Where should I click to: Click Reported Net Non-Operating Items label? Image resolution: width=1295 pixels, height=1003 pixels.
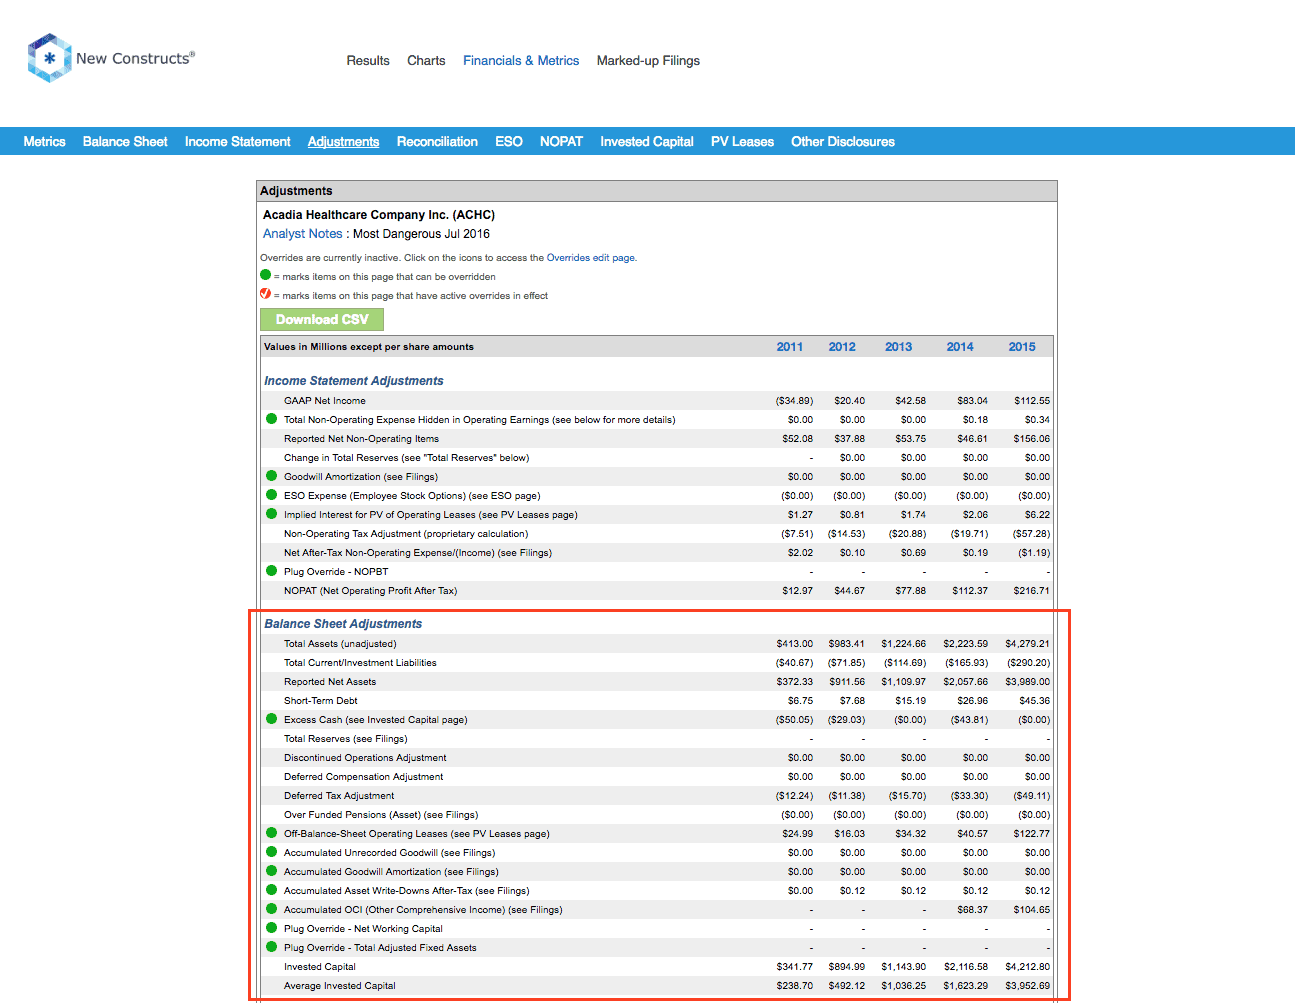point(361,439)
